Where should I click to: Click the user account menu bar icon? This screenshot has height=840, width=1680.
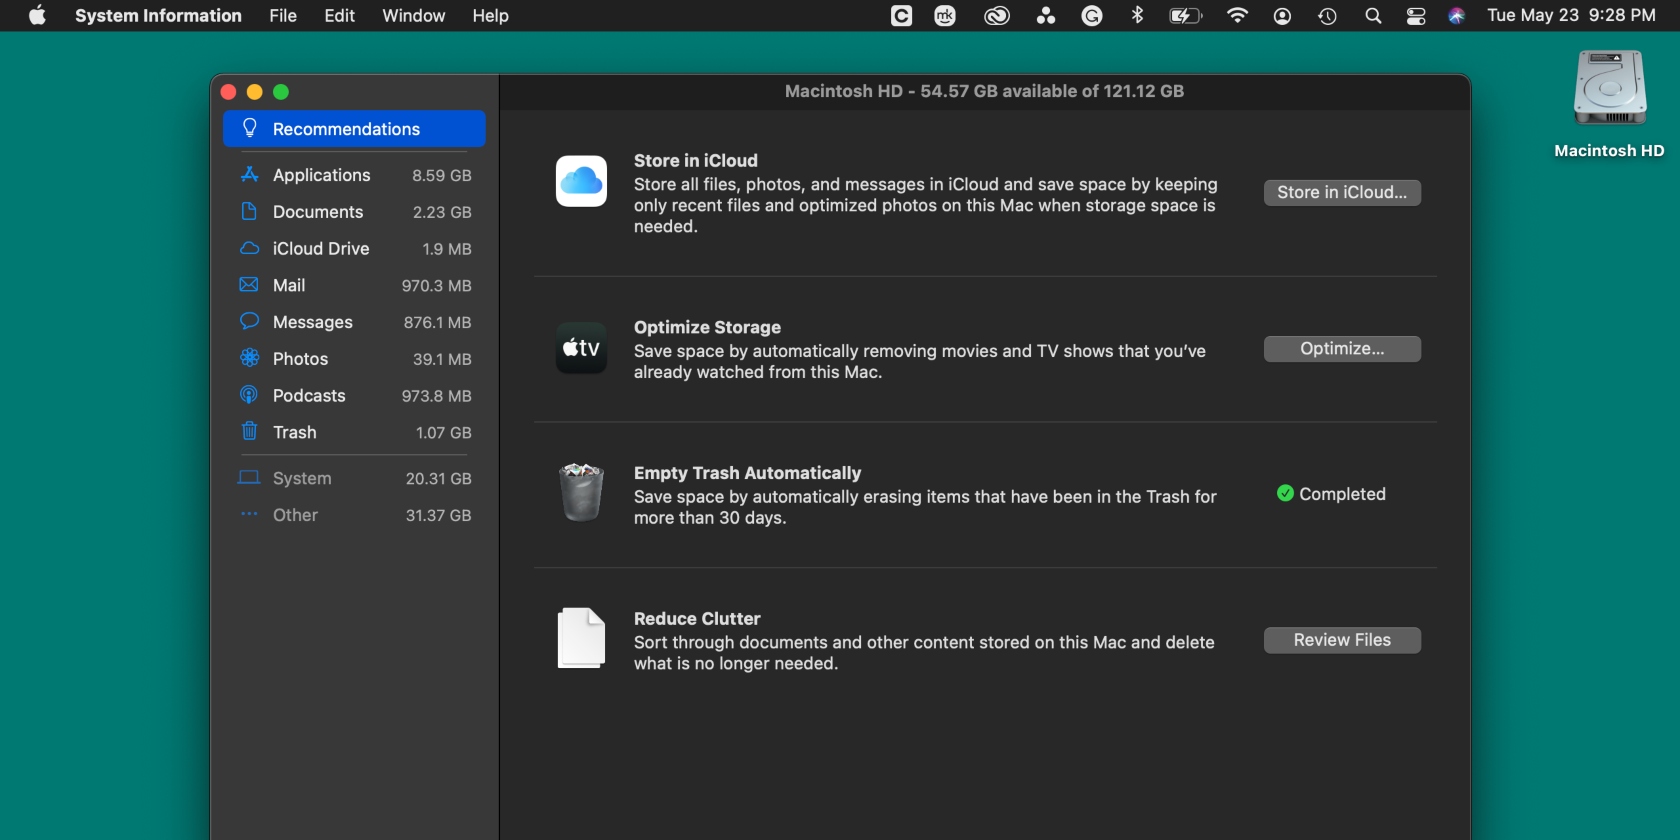[x=1282, y=15]
